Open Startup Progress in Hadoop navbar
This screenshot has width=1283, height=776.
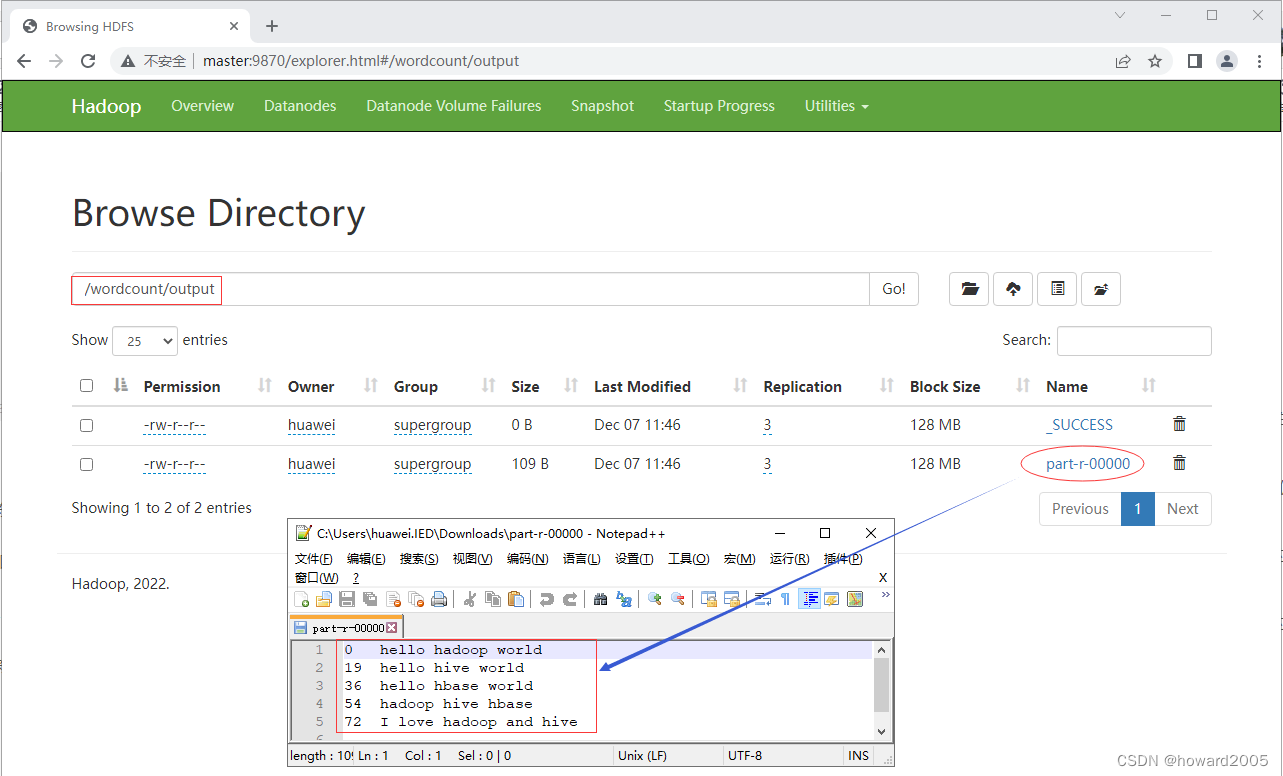(719, 106)
